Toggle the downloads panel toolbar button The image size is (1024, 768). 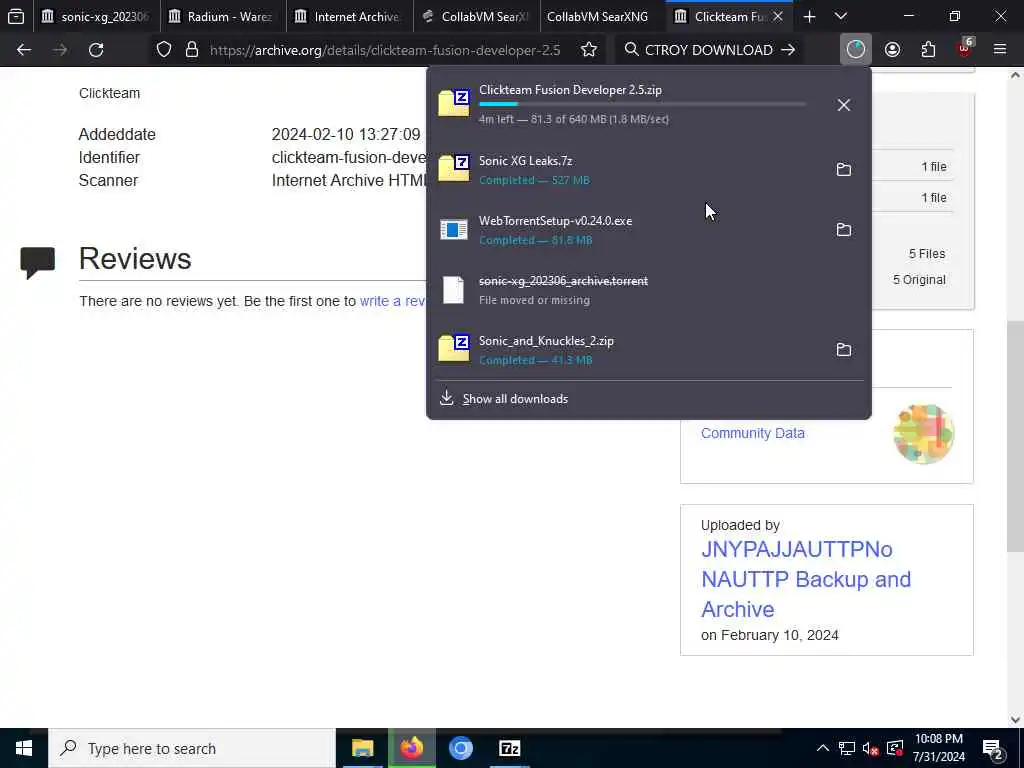(856, 50)
